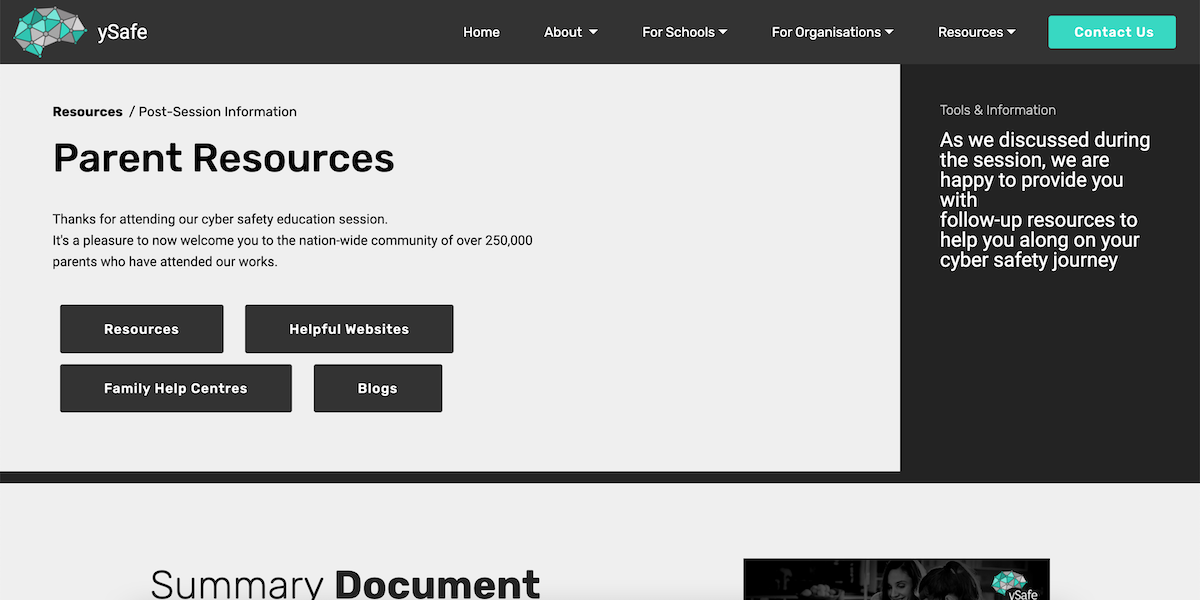Expand the For Organisations dropdown caret

click(x=889, y=32)
